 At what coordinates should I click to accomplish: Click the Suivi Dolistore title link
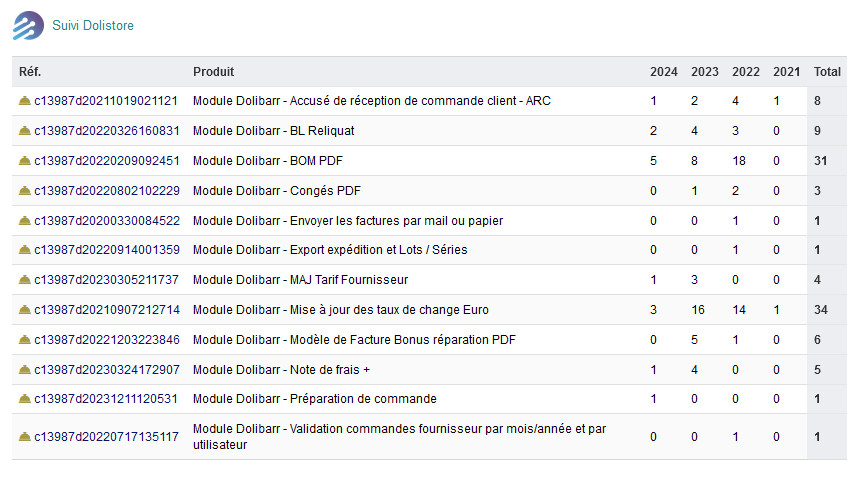[x=93, y=25]
